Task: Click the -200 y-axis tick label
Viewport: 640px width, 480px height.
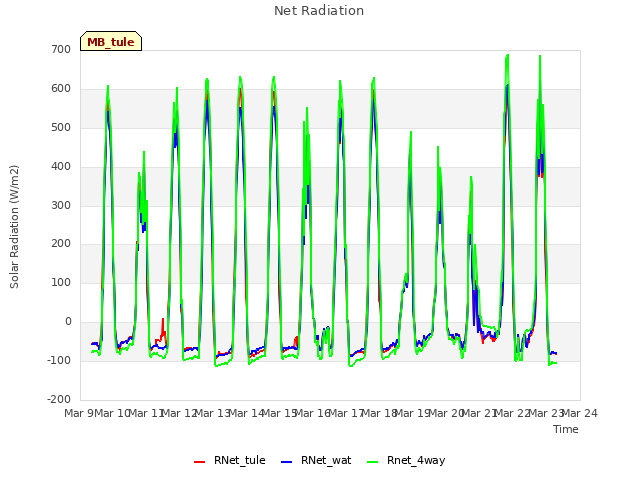Action: pyautogui.click(x=59, y=399)
